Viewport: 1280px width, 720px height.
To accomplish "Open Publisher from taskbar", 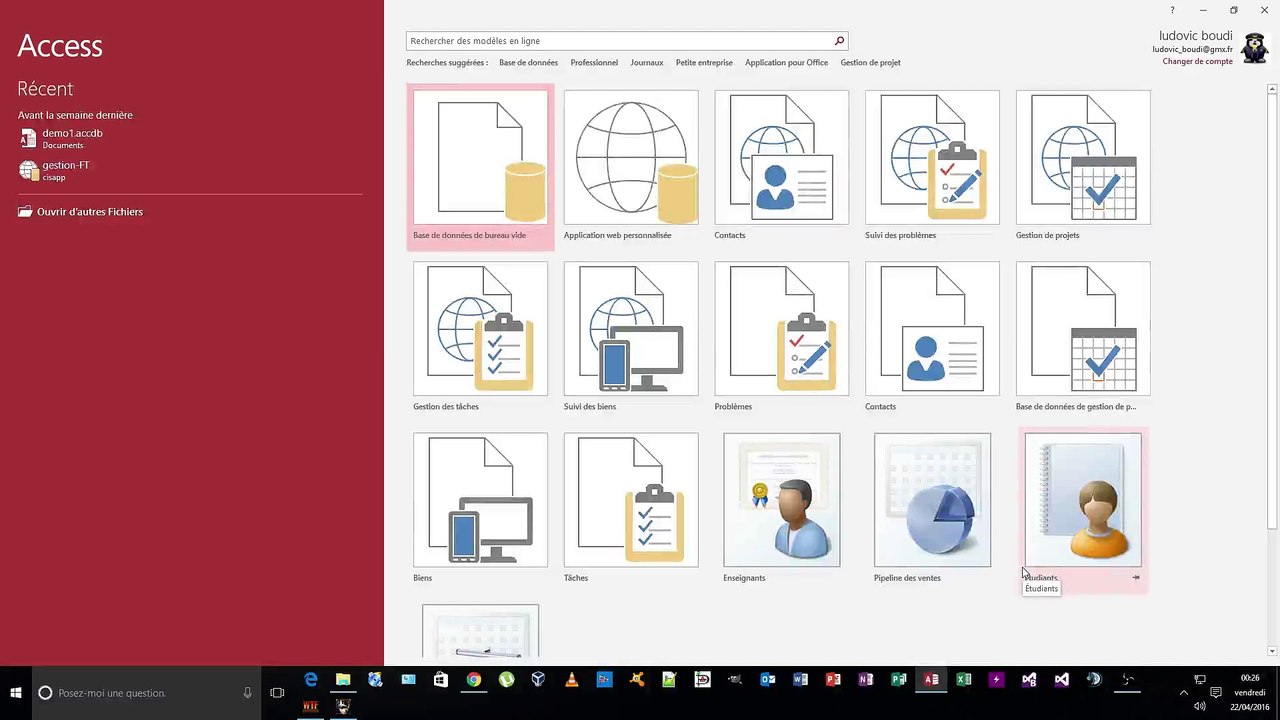I will click(x=898, y=680).
